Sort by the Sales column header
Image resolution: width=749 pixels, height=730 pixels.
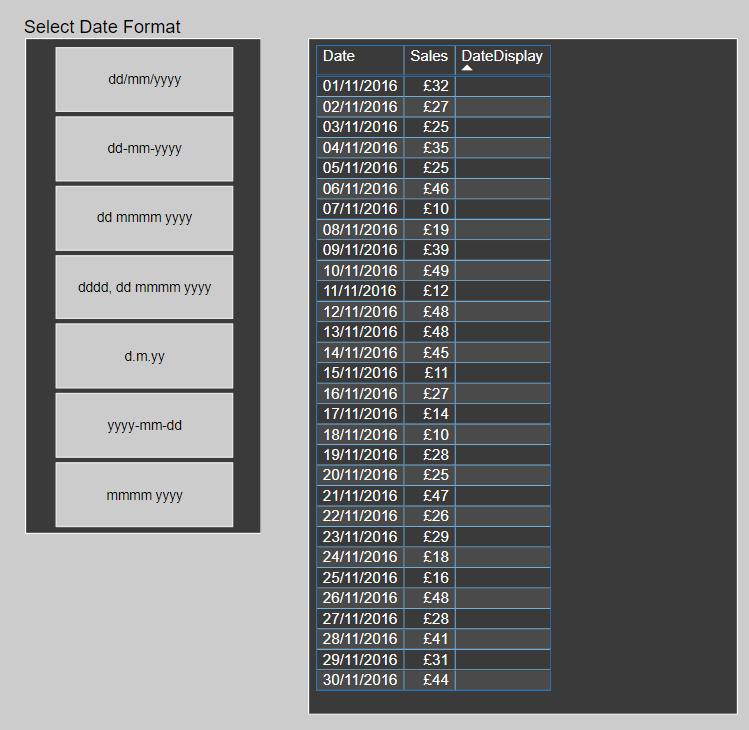pyautogui.click(x=429, y=57)
